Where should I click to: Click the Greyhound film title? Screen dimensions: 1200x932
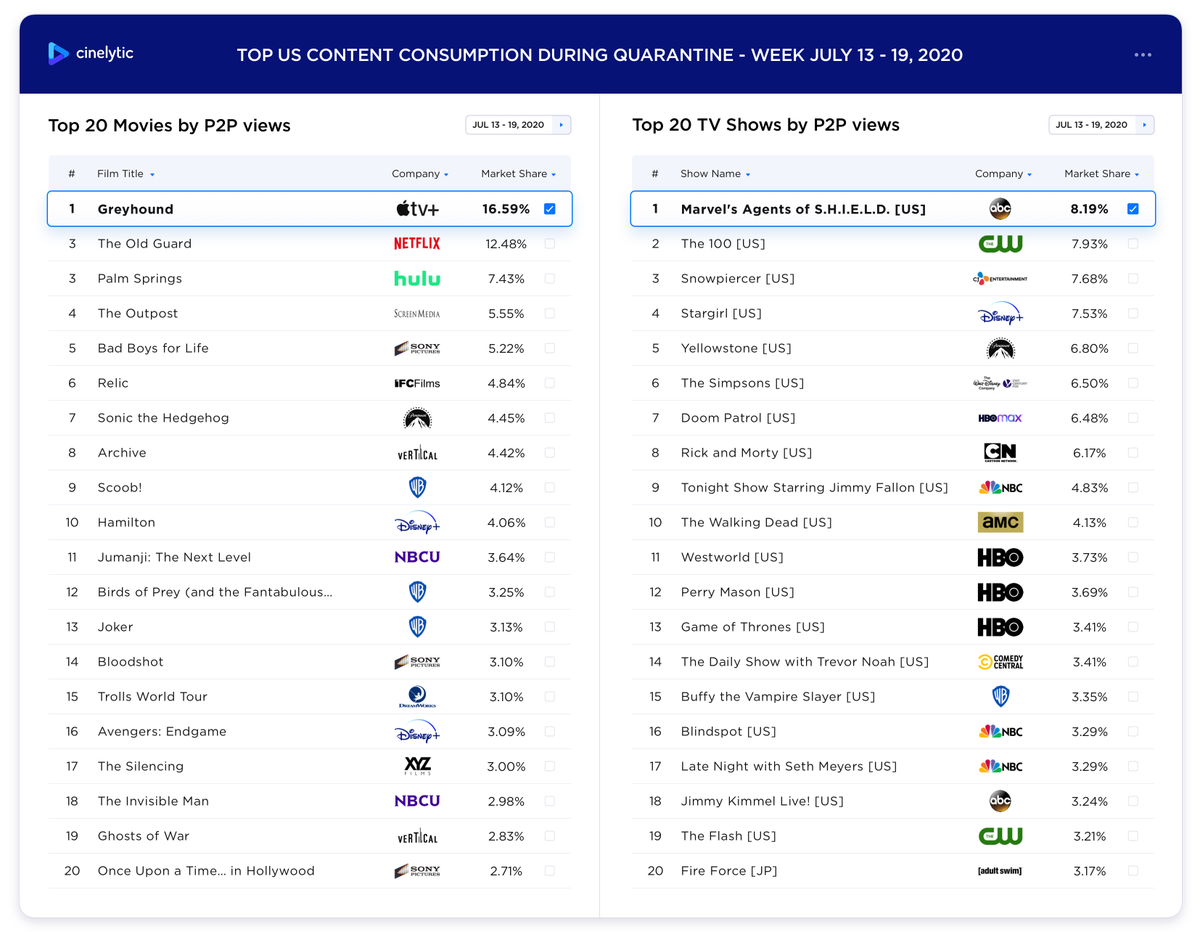pos(135,209)
